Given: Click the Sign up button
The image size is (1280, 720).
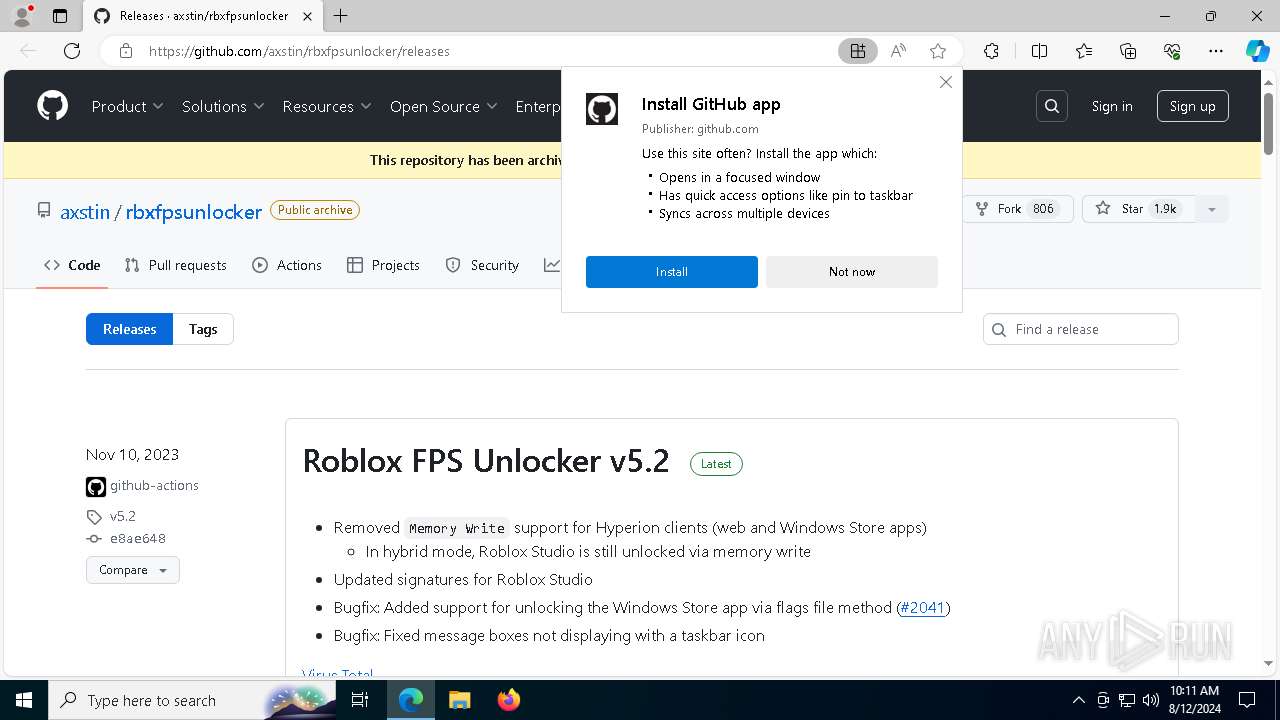Looking at the screenshot, I should tap(1192, 106).
